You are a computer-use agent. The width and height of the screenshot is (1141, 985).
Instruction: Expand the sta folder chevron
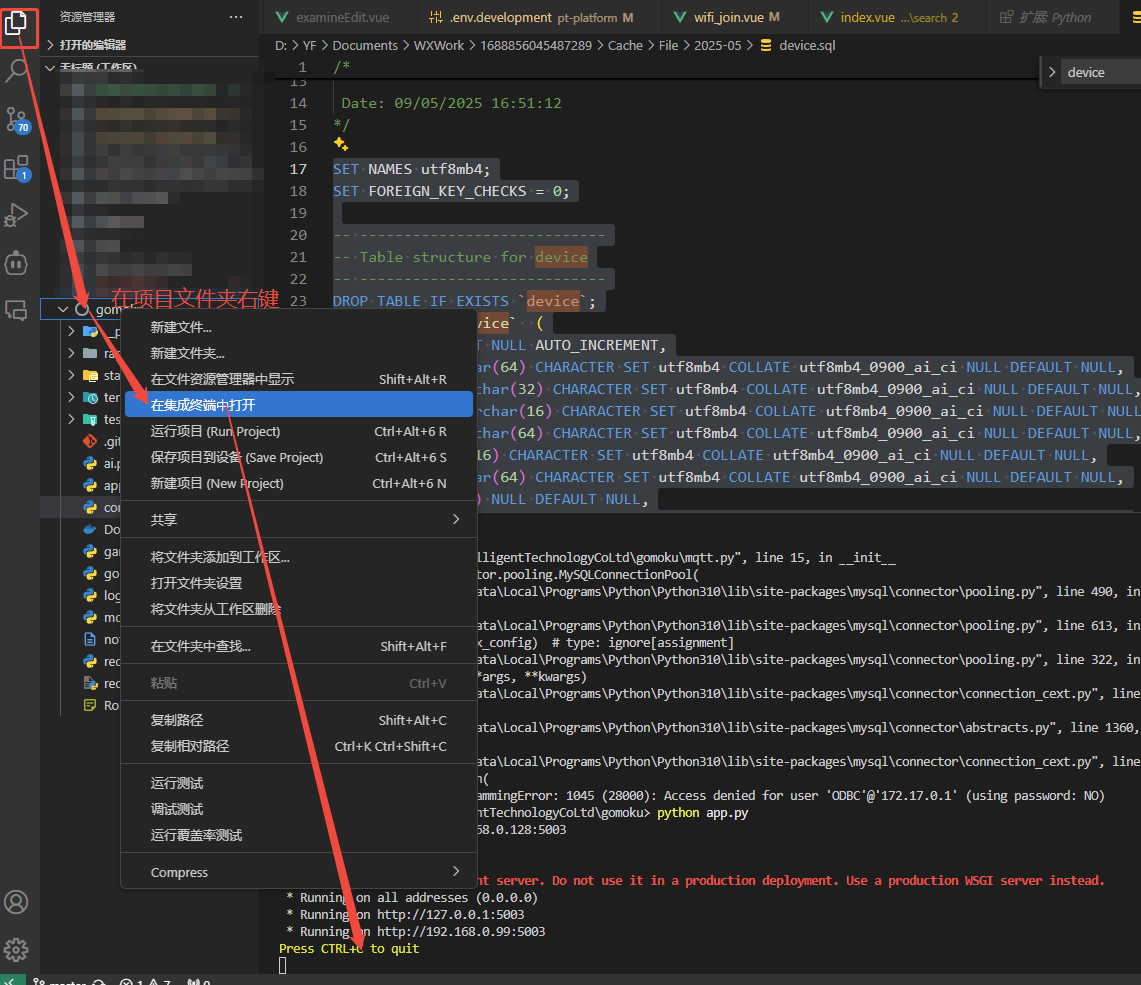click(71, 375)
